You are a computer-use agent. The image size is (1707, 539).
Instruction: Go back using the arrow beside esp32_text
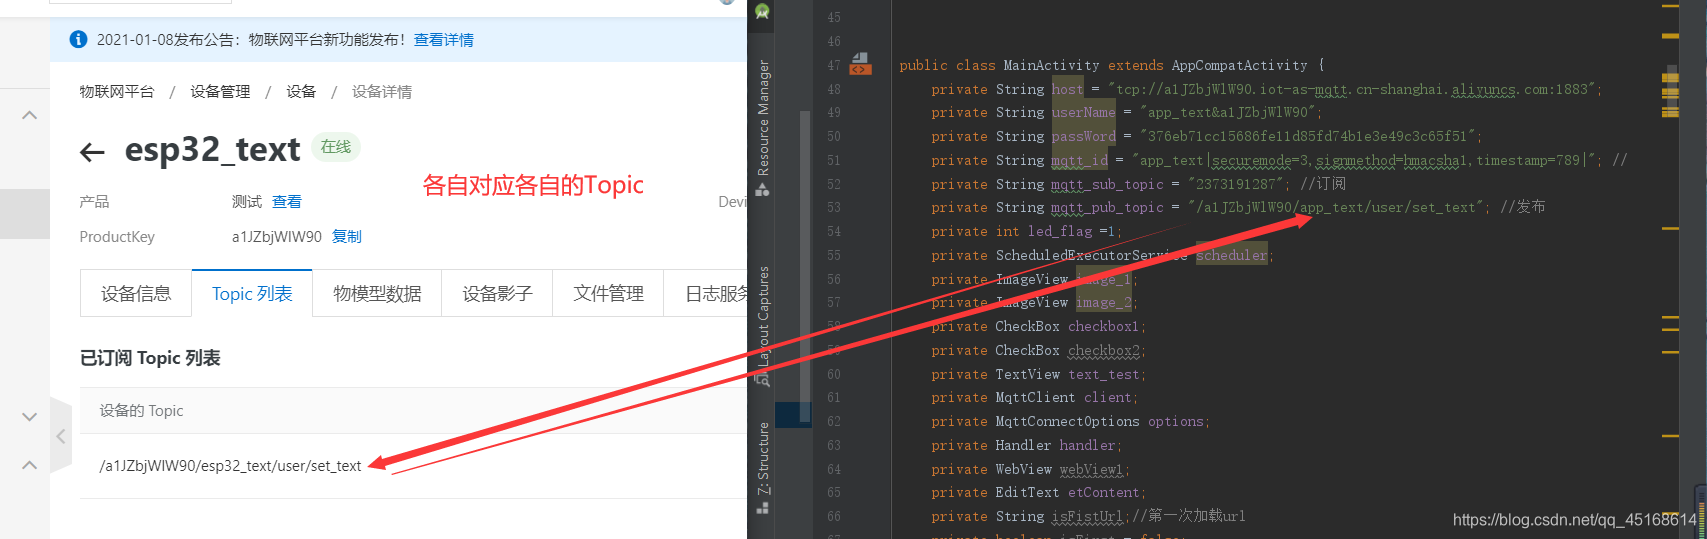coord(92,152)
